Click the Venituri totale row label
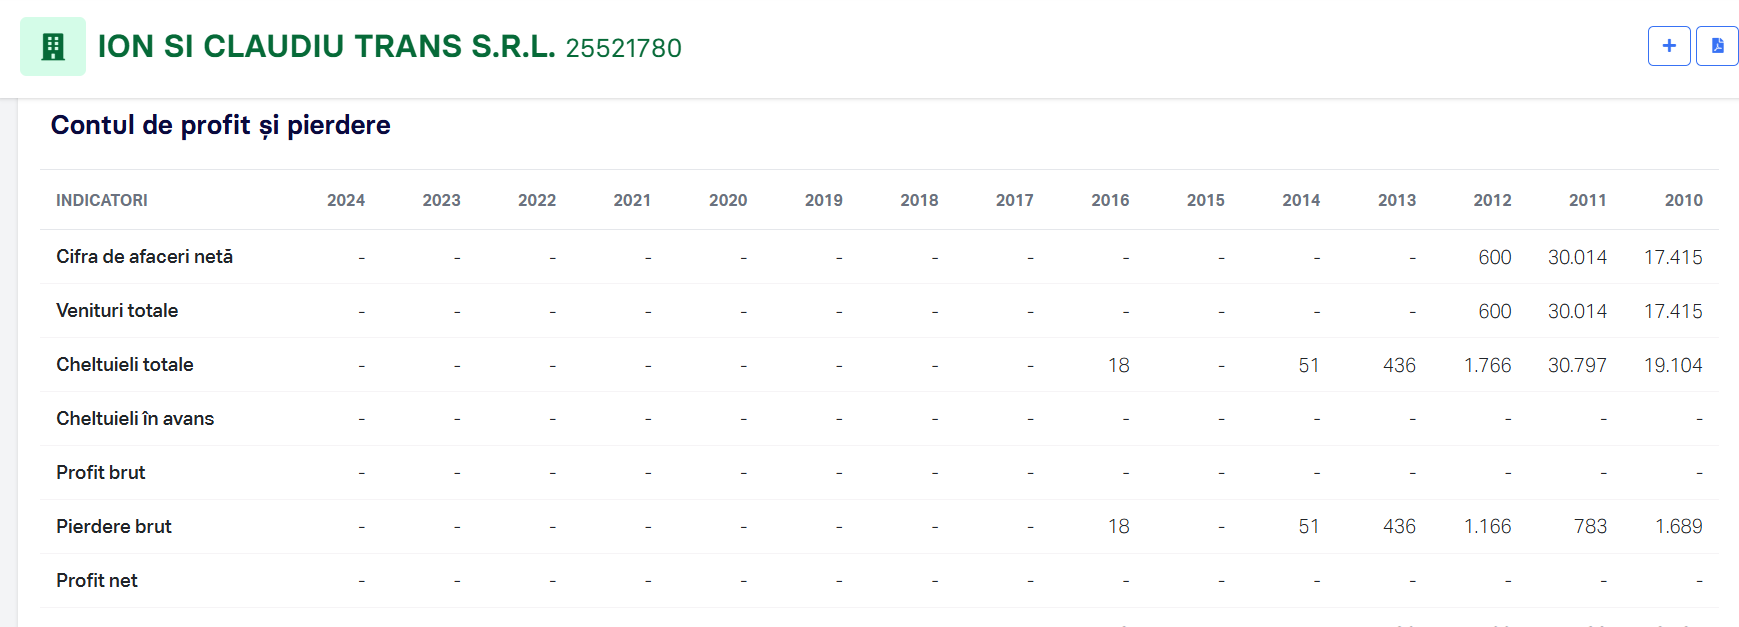This screenshot has height=627, width=1739. pyautogui.click(x=117, y=311)
